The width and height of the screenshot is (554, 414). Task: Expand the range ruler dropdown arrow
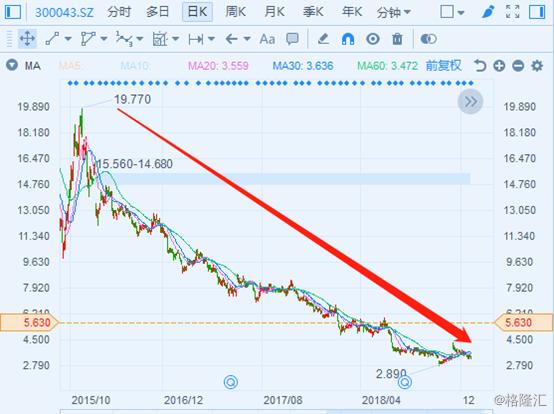211,39
